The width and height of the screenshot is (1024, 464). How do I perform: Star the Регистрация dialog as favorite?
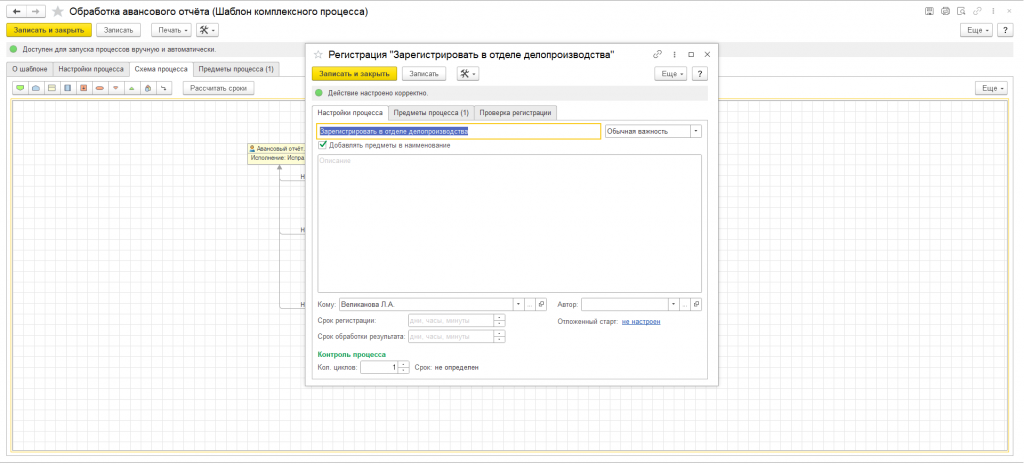[318, 54]
